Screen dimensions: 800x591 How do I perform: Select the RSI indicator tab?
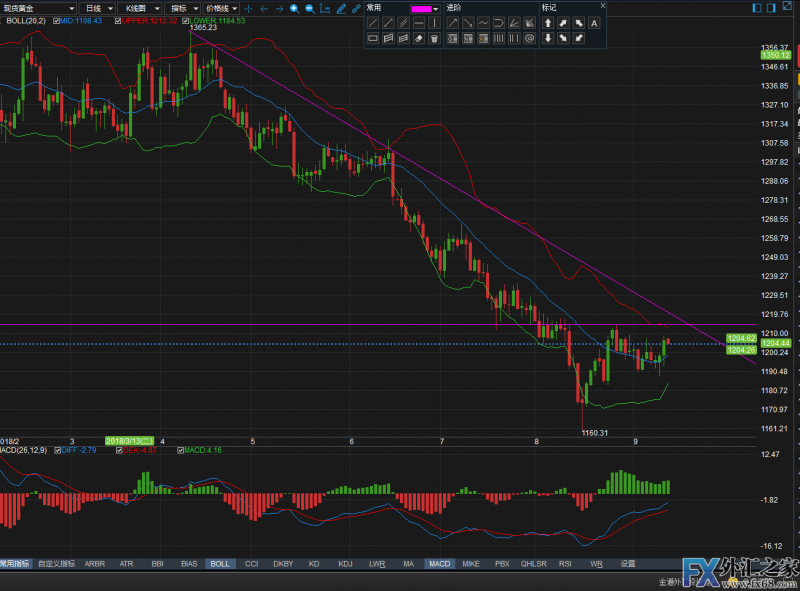tap(565, 564)
